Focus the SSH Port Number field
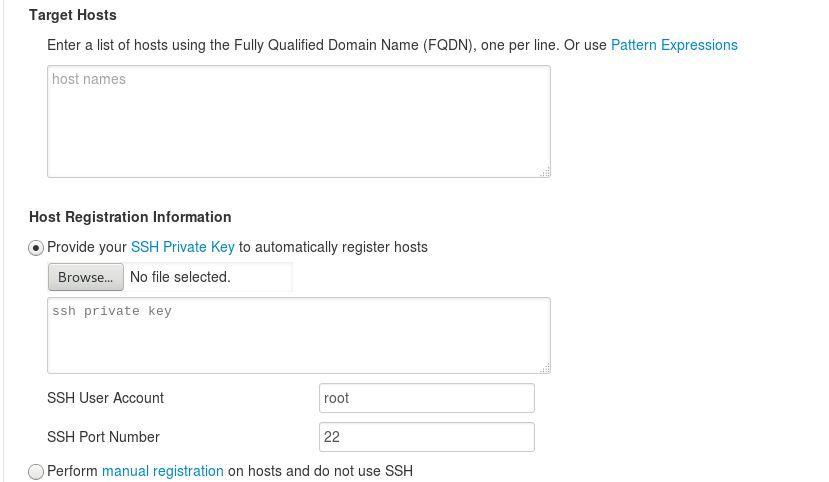 point(426,437)
